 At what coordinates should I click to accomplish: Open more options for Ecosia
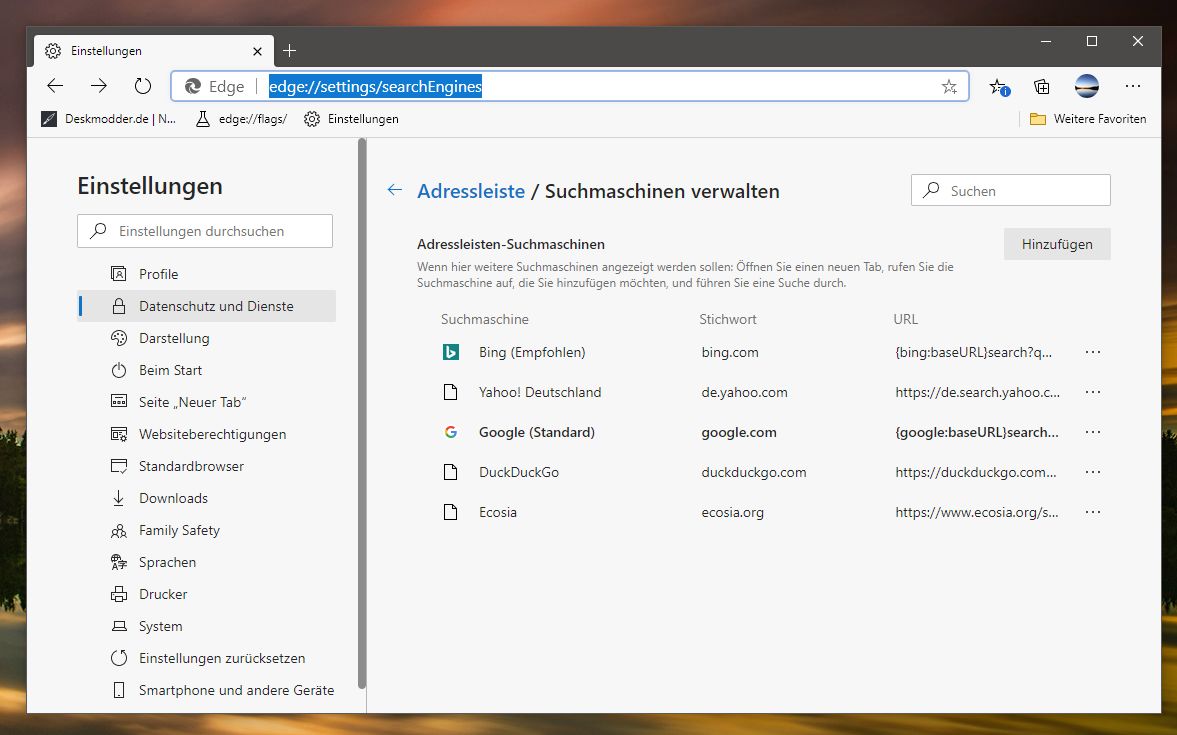(x=1093, y=512)
